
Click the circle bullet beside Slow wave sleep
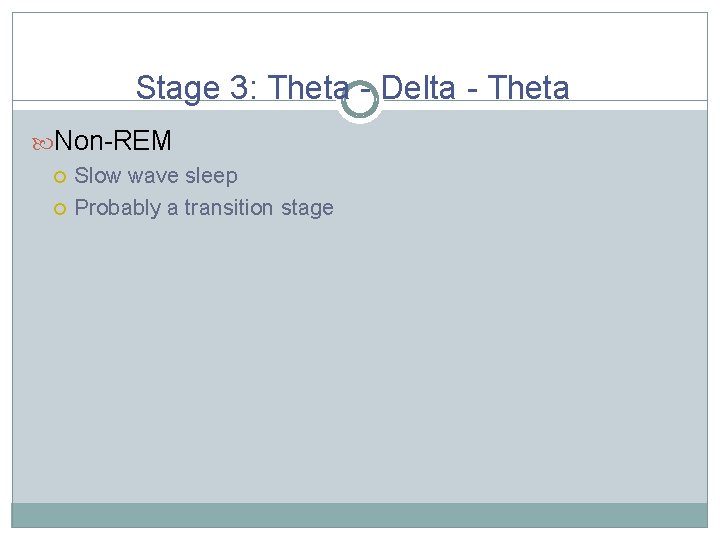[x=61, y=177]
